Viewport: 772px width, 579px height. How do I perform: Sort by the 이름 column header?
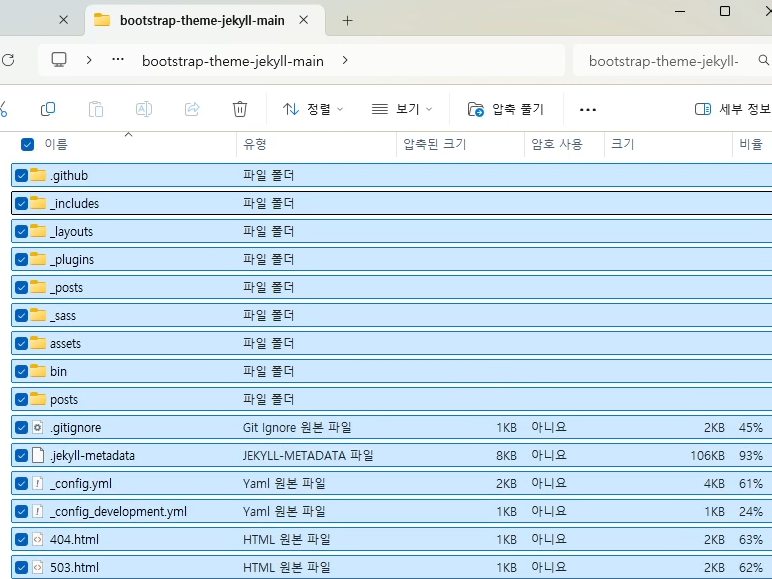(x=56, y=144)
